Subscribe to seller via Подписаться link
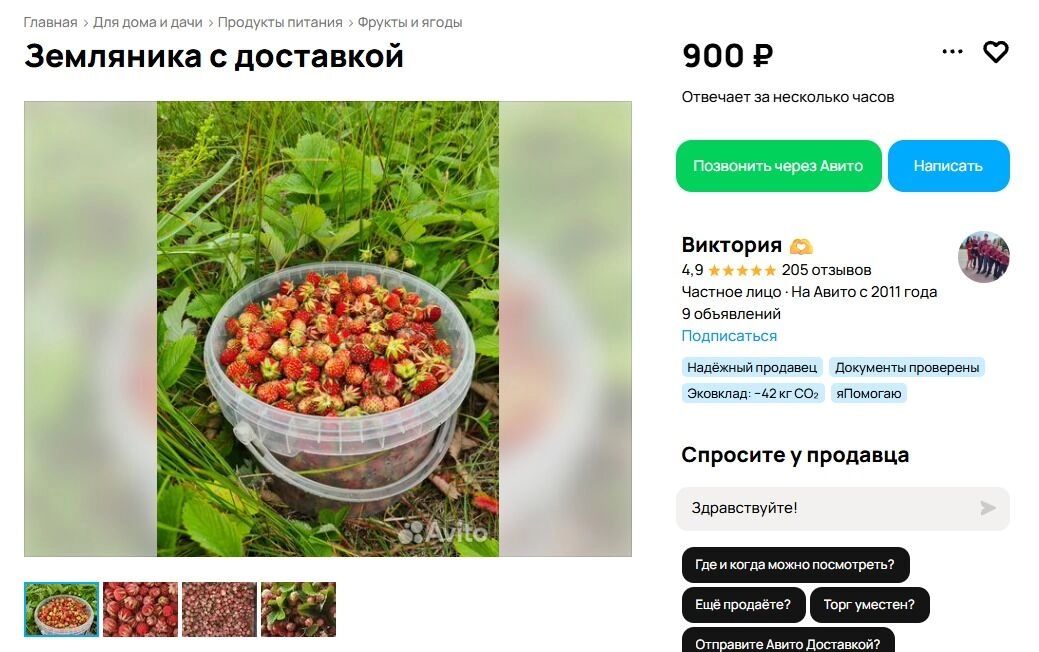 [x=729, y=336]
